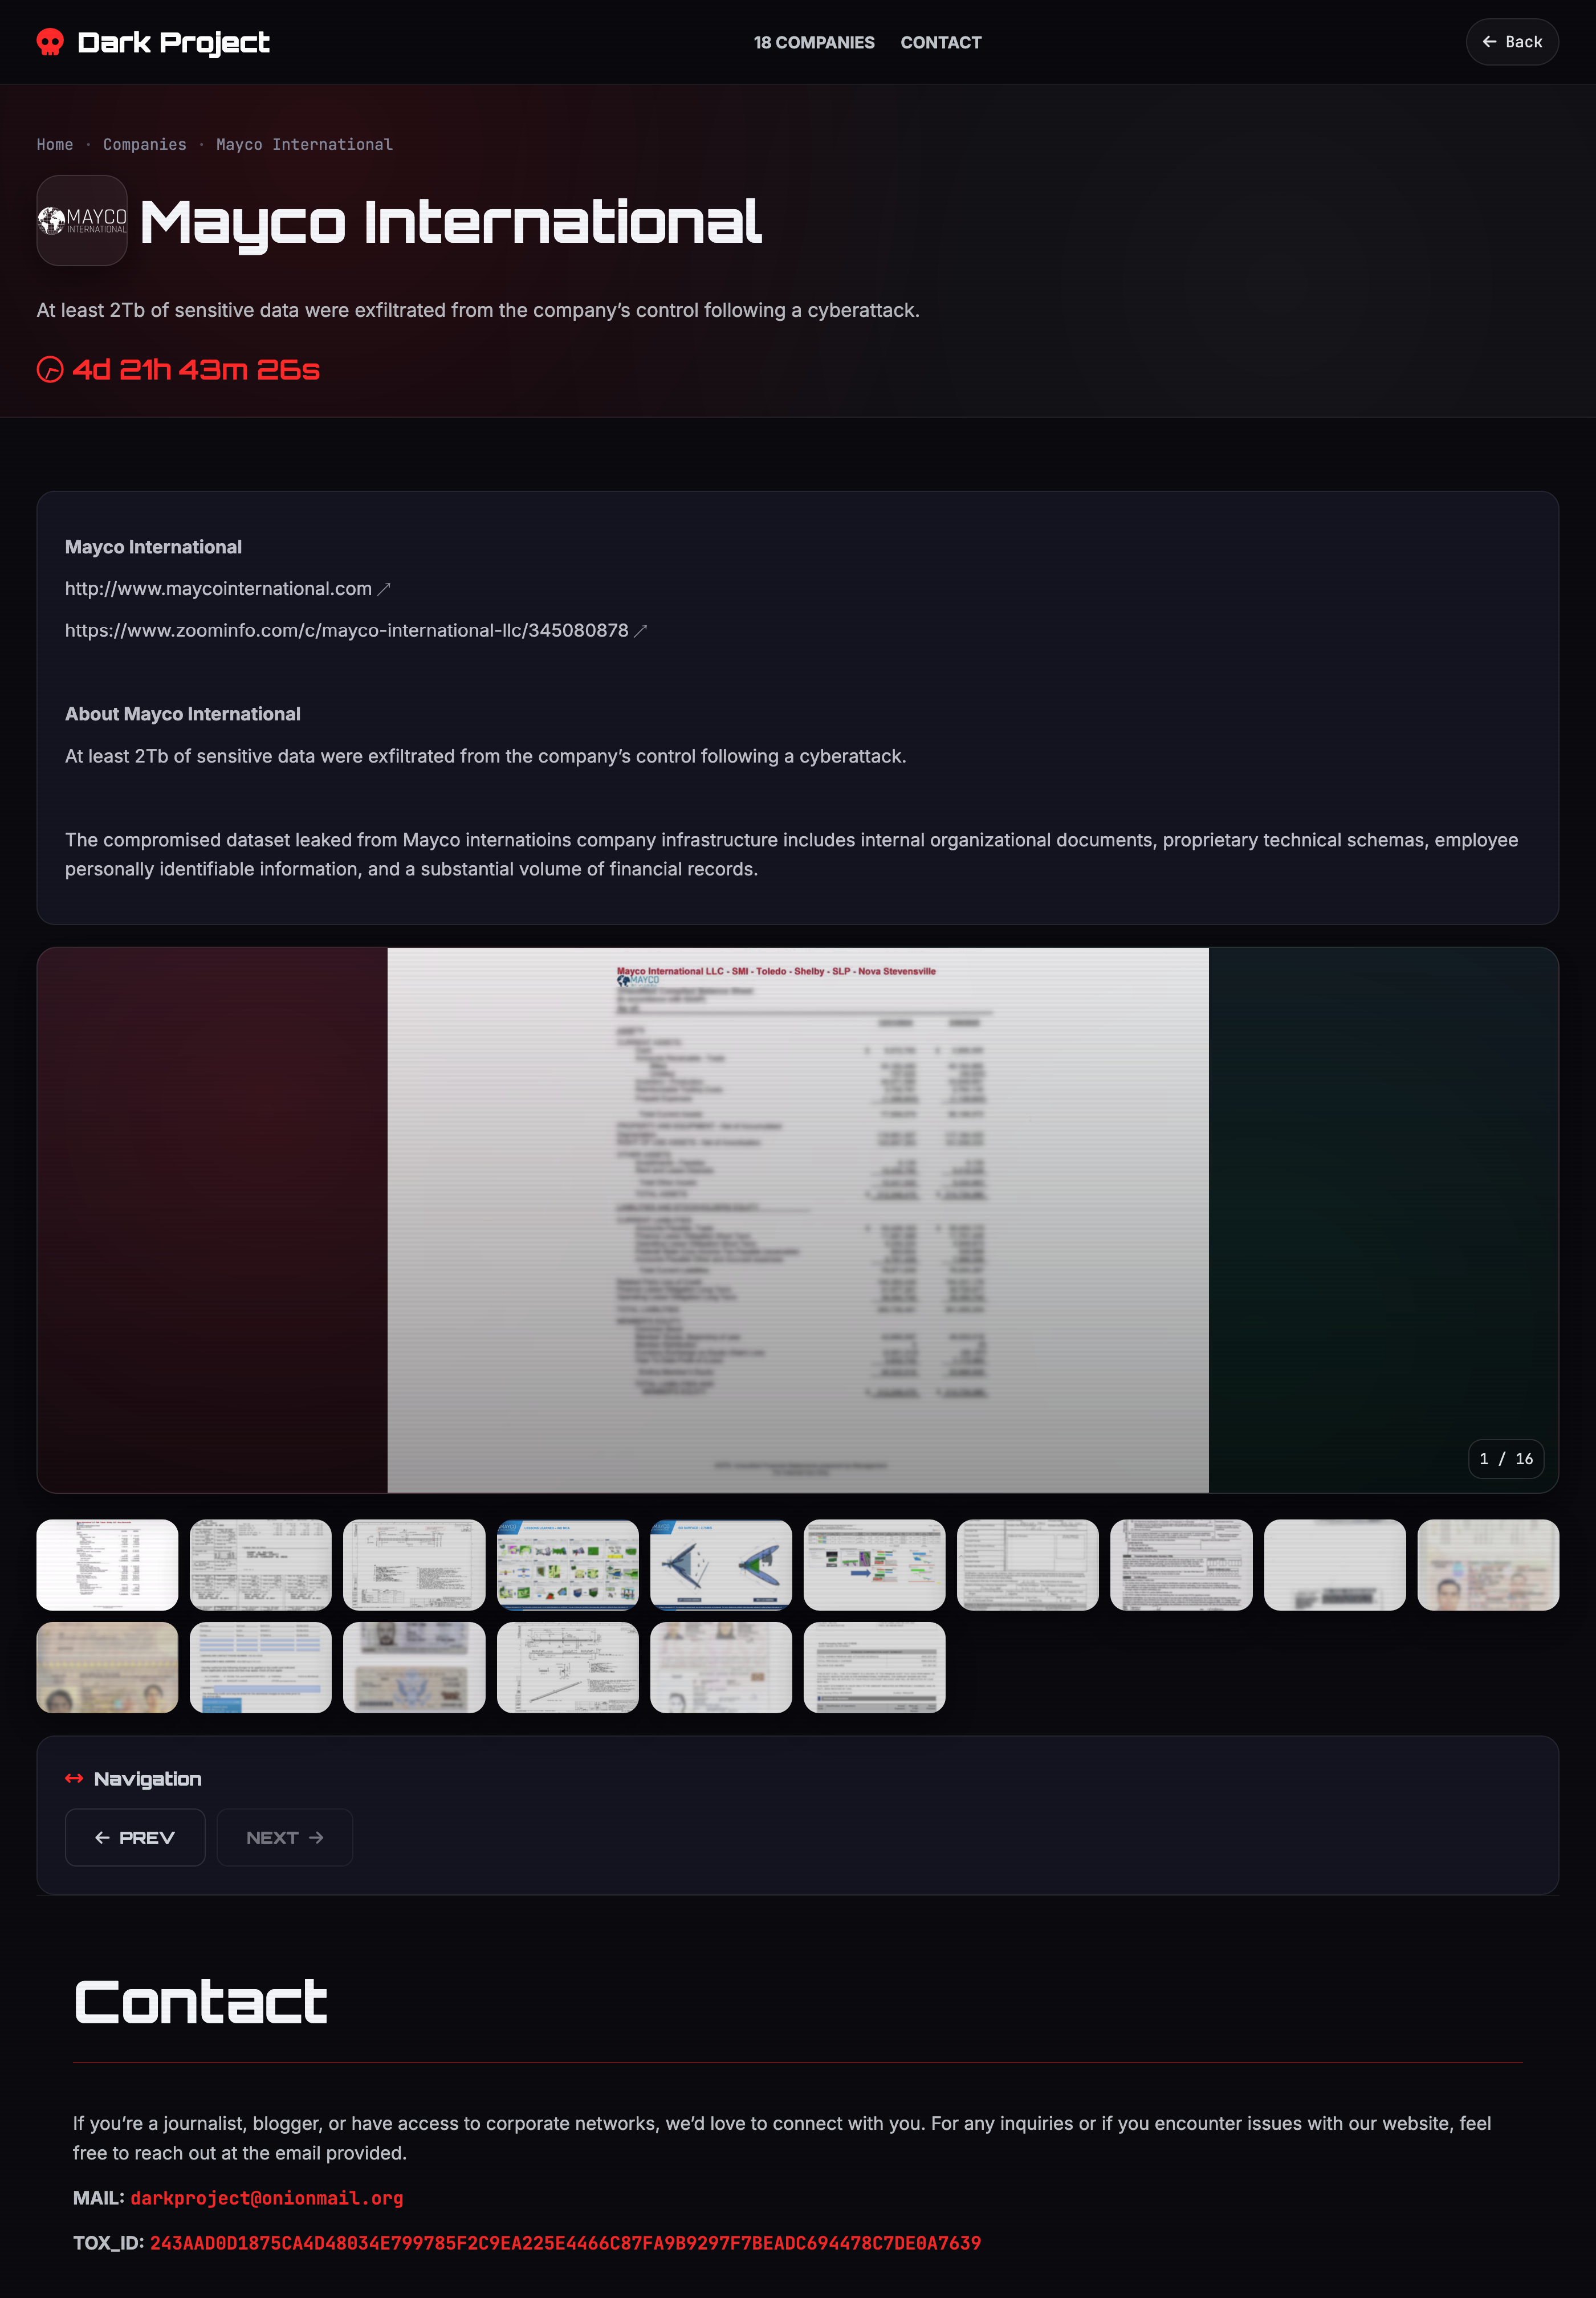The image size is (1596, 2298).
Task: Click the Contact section heading
Action: click(x=201, y=2002)
